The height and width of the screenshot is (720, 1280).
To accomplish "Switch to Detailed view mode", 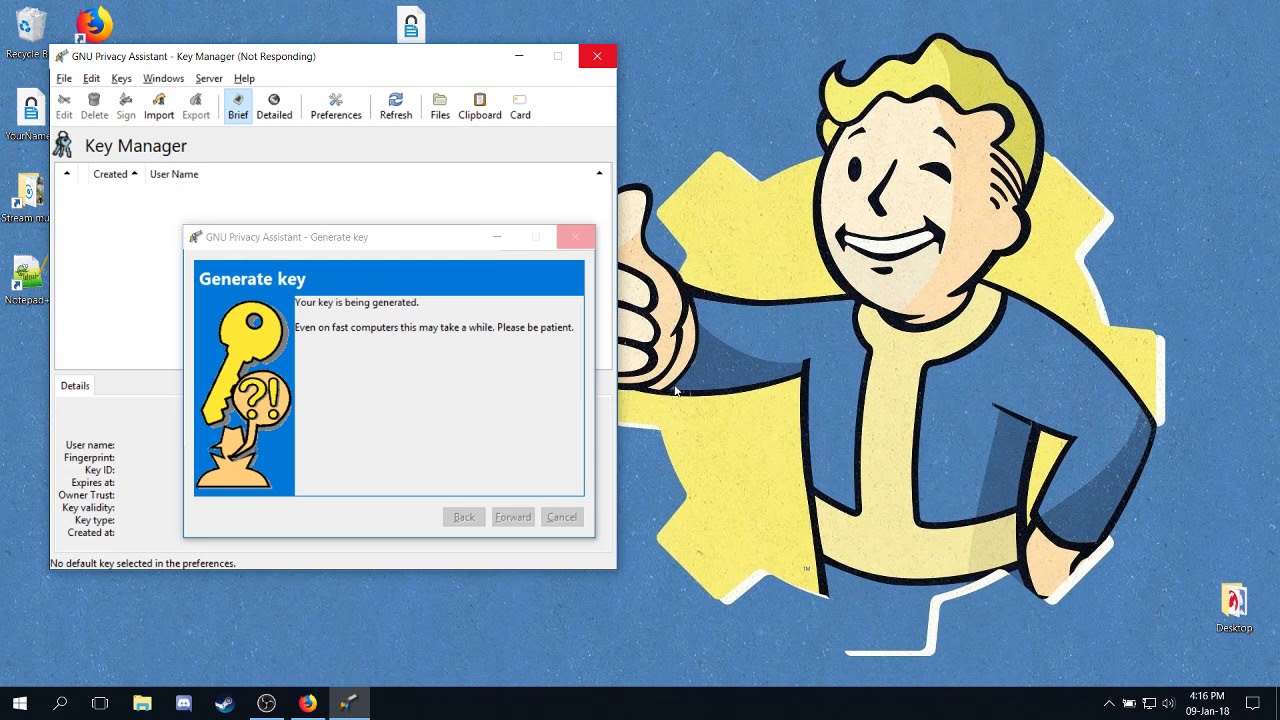I will point(274,106).
